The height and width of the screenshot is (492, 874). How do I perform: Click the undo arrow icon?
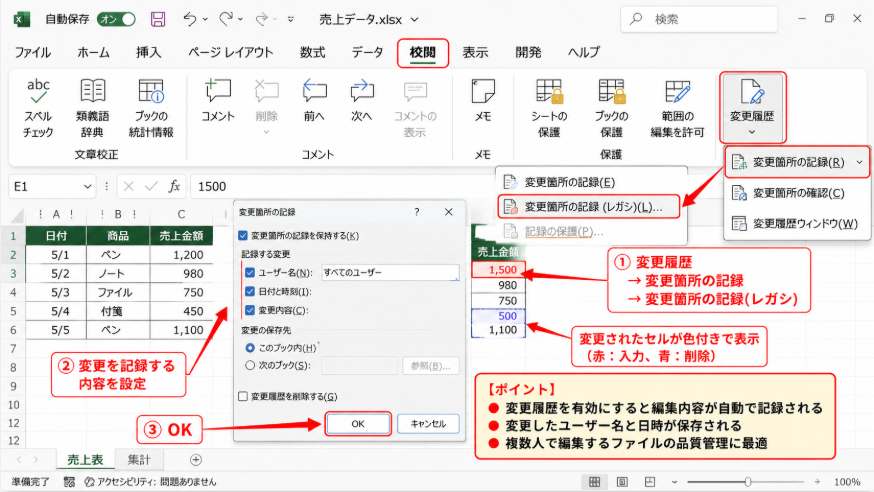pos(190,20)
